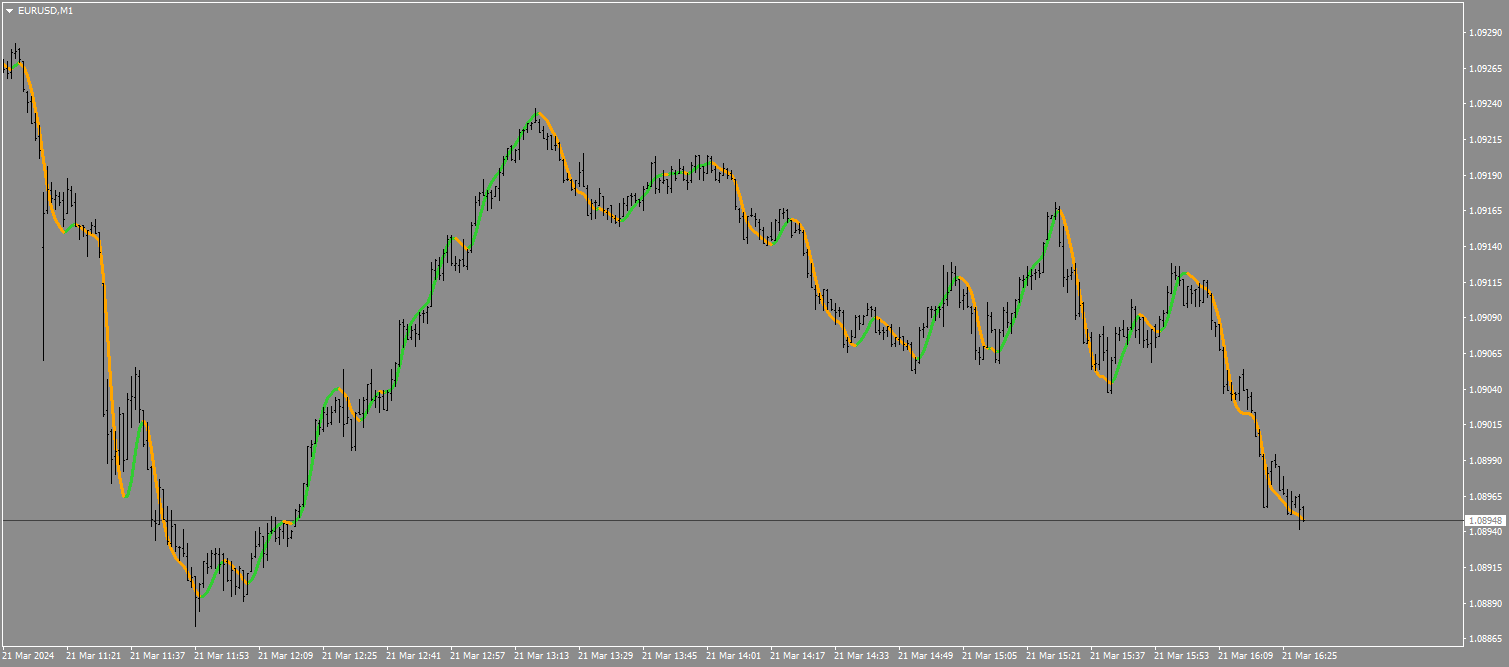Open the chart menu triangle beside EURUSD,M1
The height and width of the screenshot is (667, 1509).
(9, 10)
